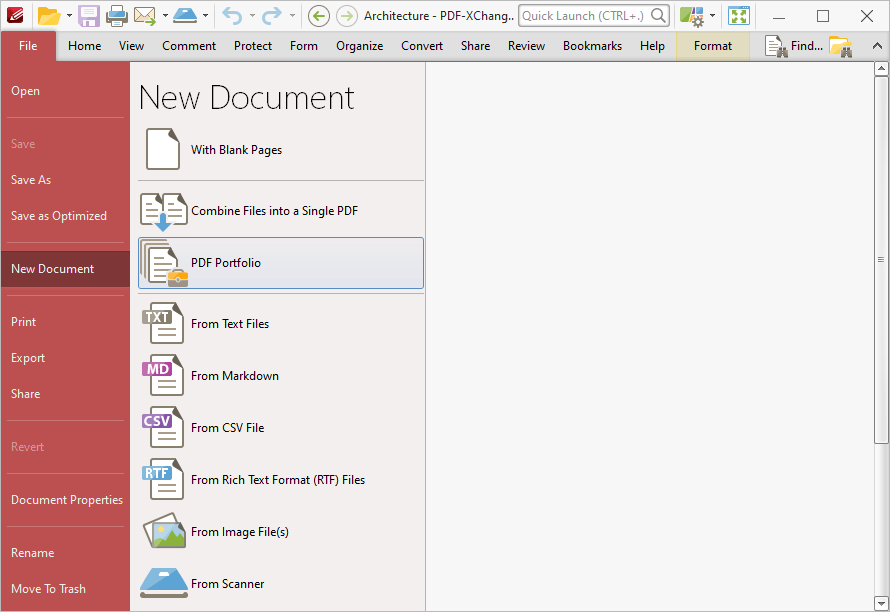The height and width of the screenshot is (612, 890).
Task: Click the PDF Portfolio briefcase icon
Action: [165, 263]
